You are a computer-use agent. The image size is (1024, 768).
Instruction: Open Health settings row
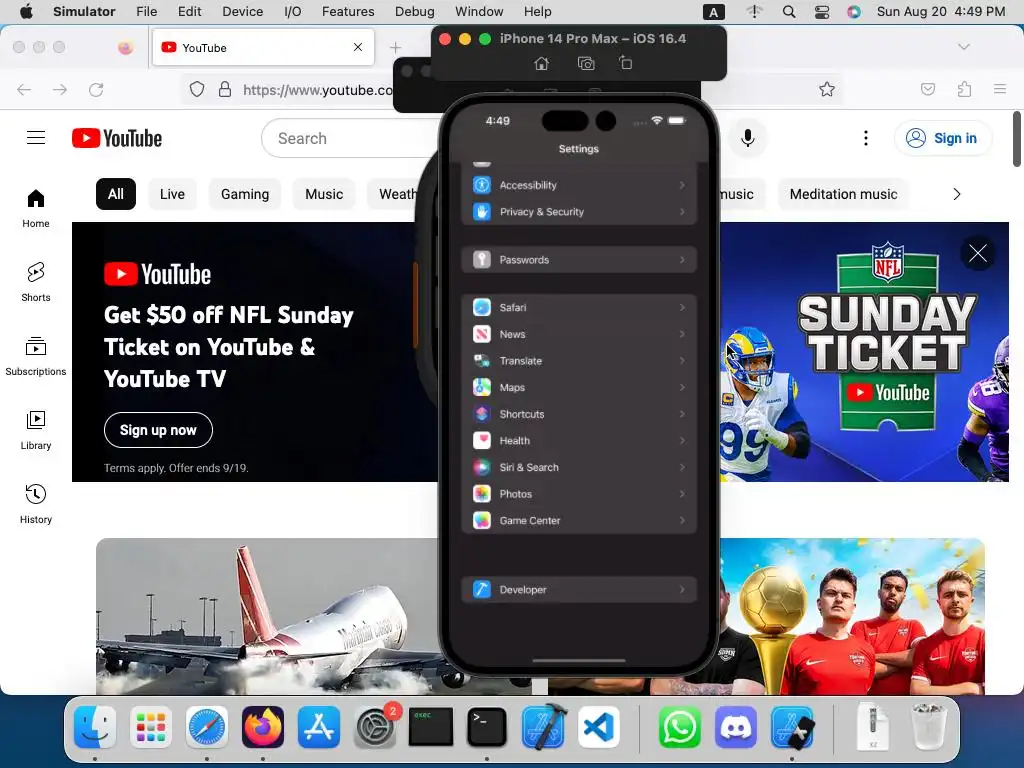[x=579, y=441]
